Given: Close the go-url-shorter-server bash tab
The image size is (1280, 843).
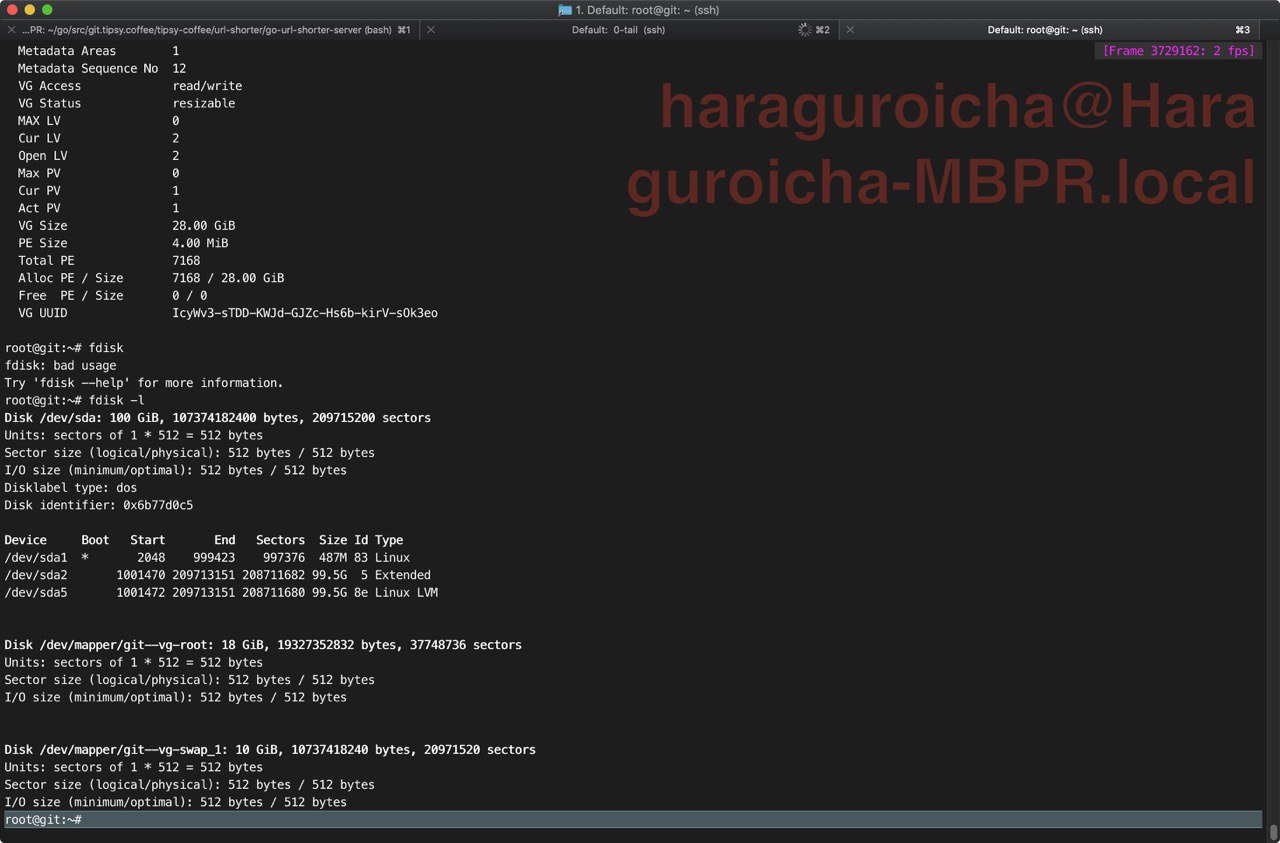Looking at the screenshot, I should click(x=11, y=30).
